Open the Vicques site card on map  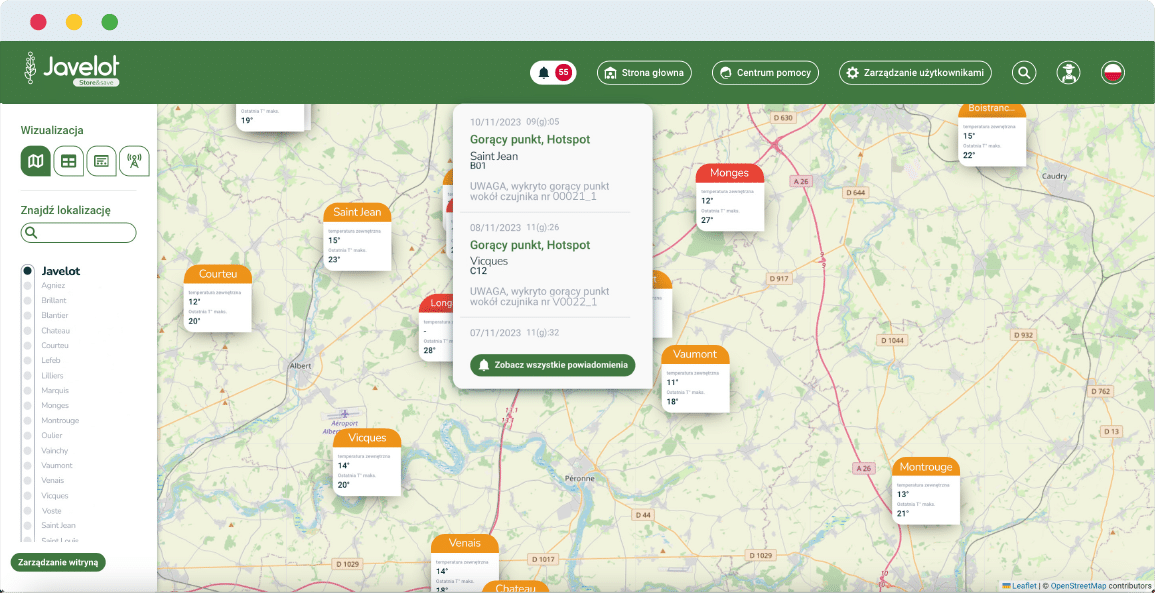pos(367,461)
